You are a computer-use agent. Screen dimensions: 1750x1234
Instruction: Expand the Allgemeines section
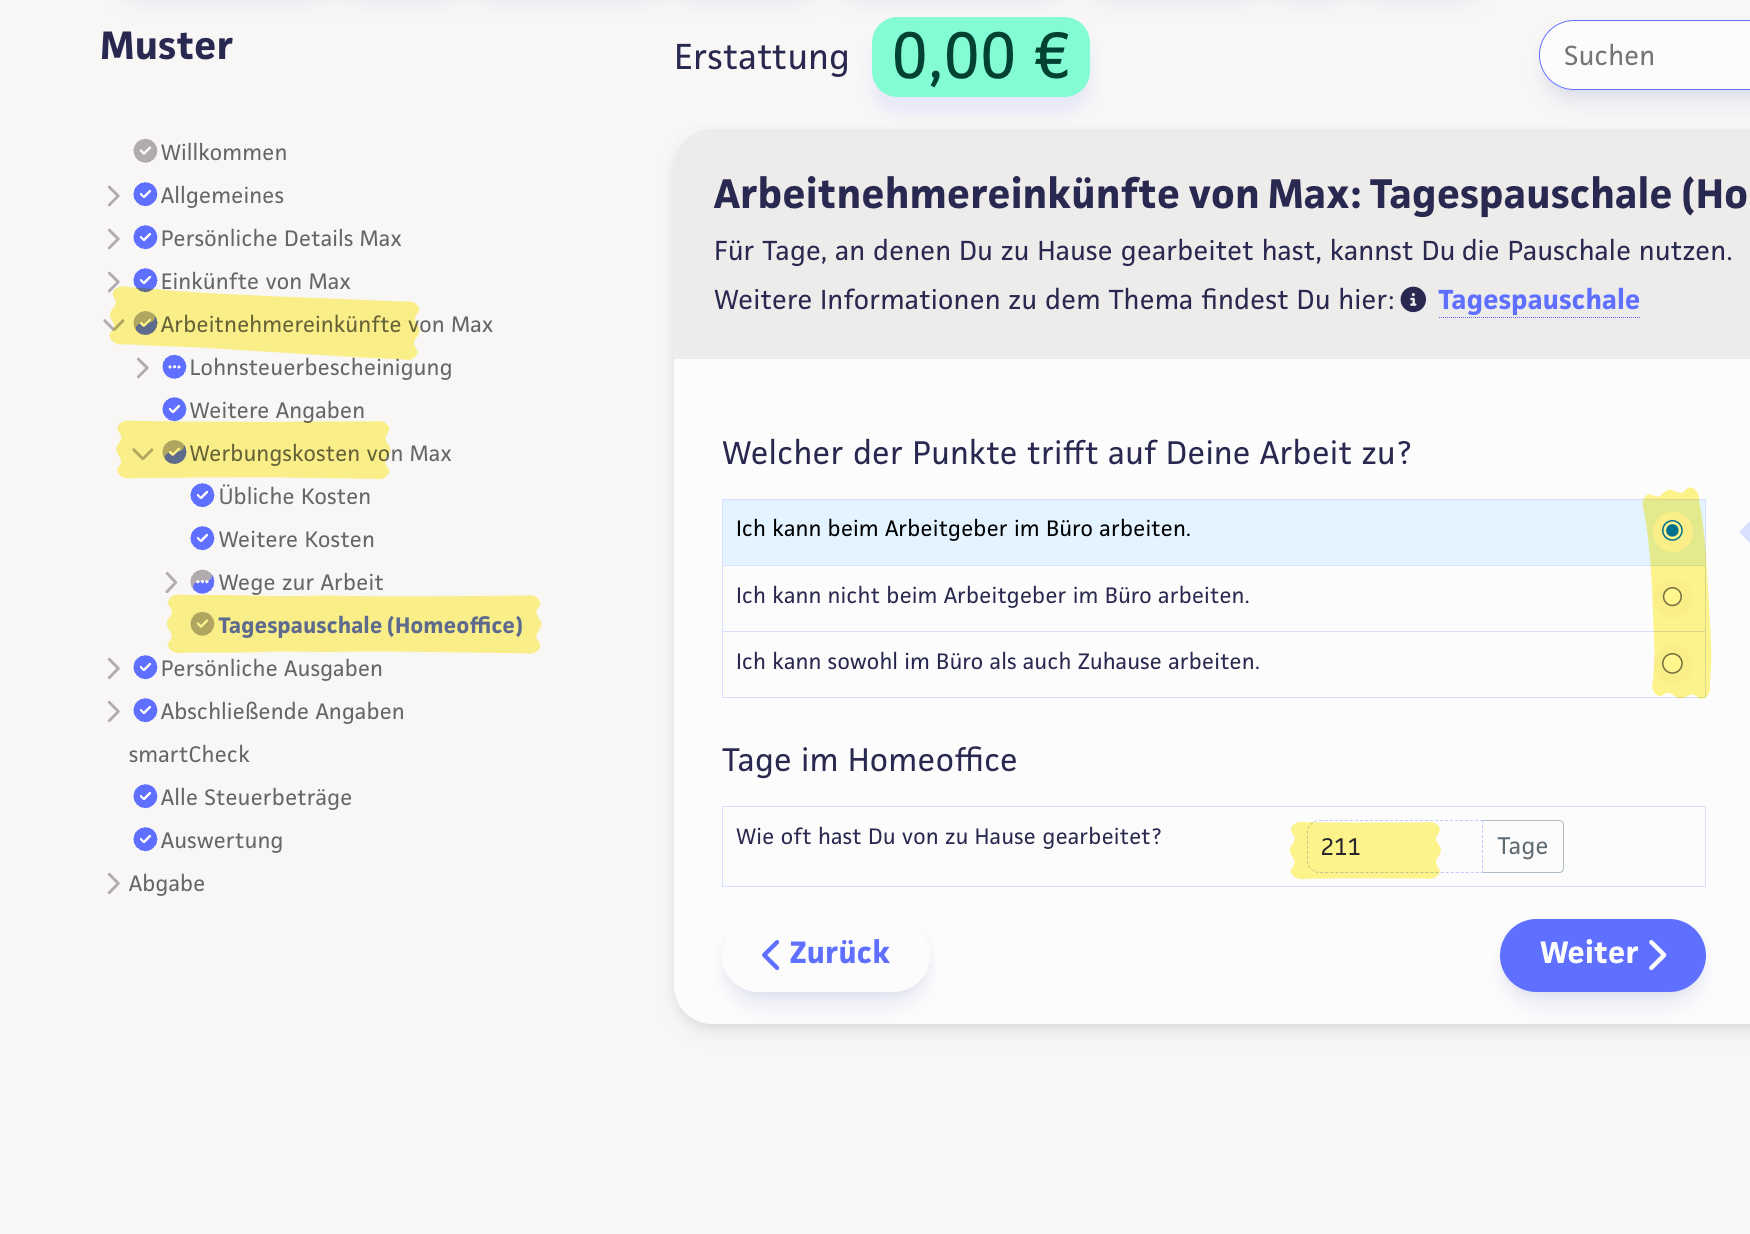[x=113, y=196]
